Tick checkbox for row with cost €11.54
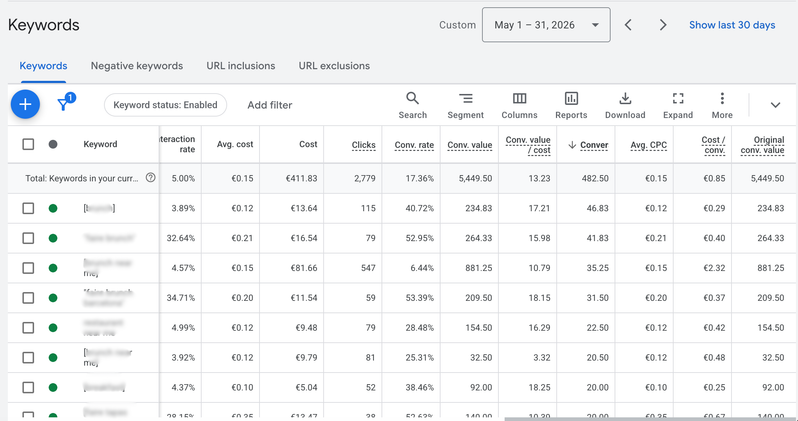 point(28,298)
